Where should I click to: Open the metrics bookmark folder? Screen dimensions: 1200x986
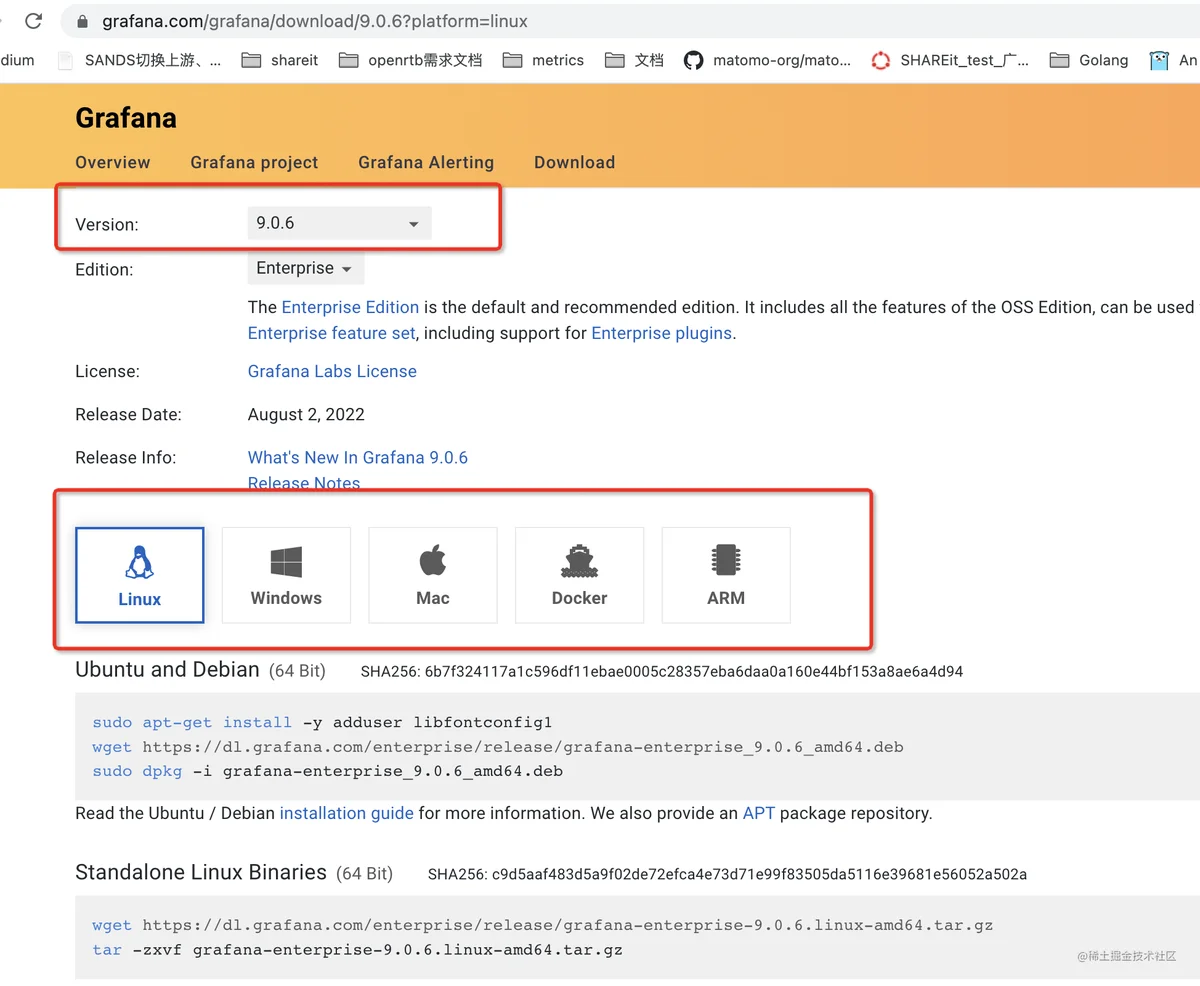(543, 60)
